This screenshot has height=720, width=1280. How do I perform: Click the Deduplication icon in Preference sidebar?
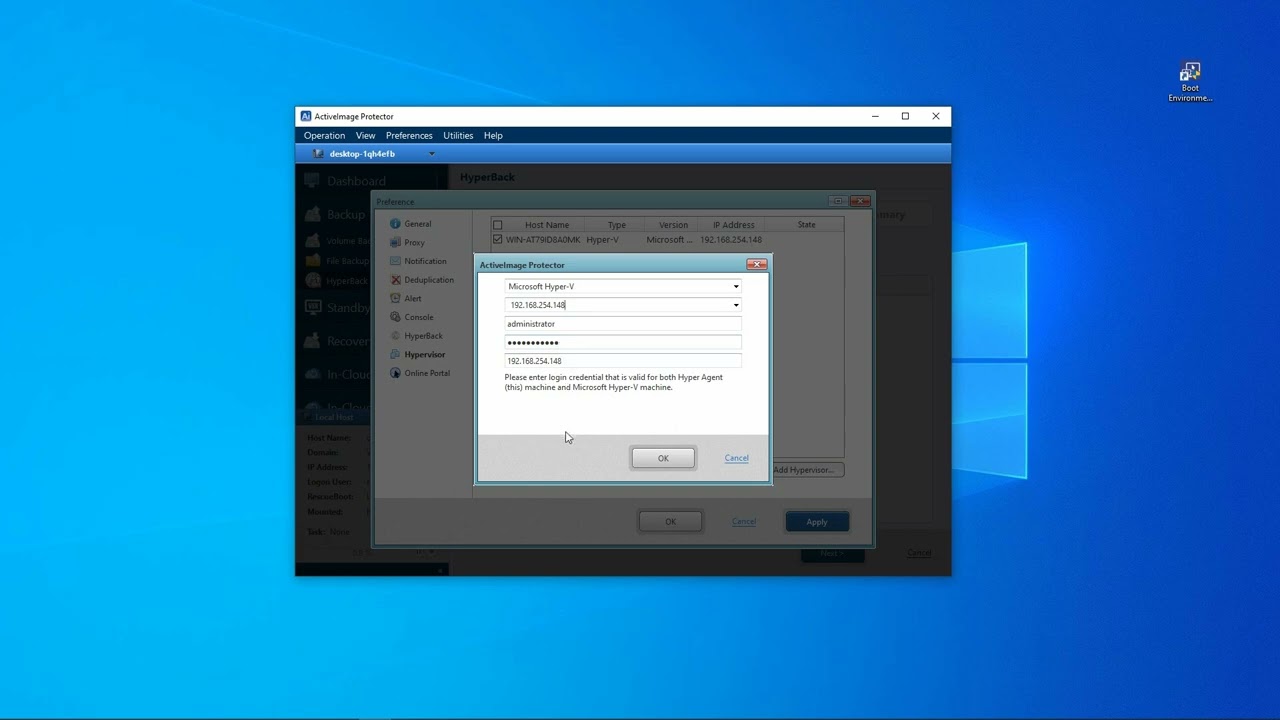click(395, 280)
